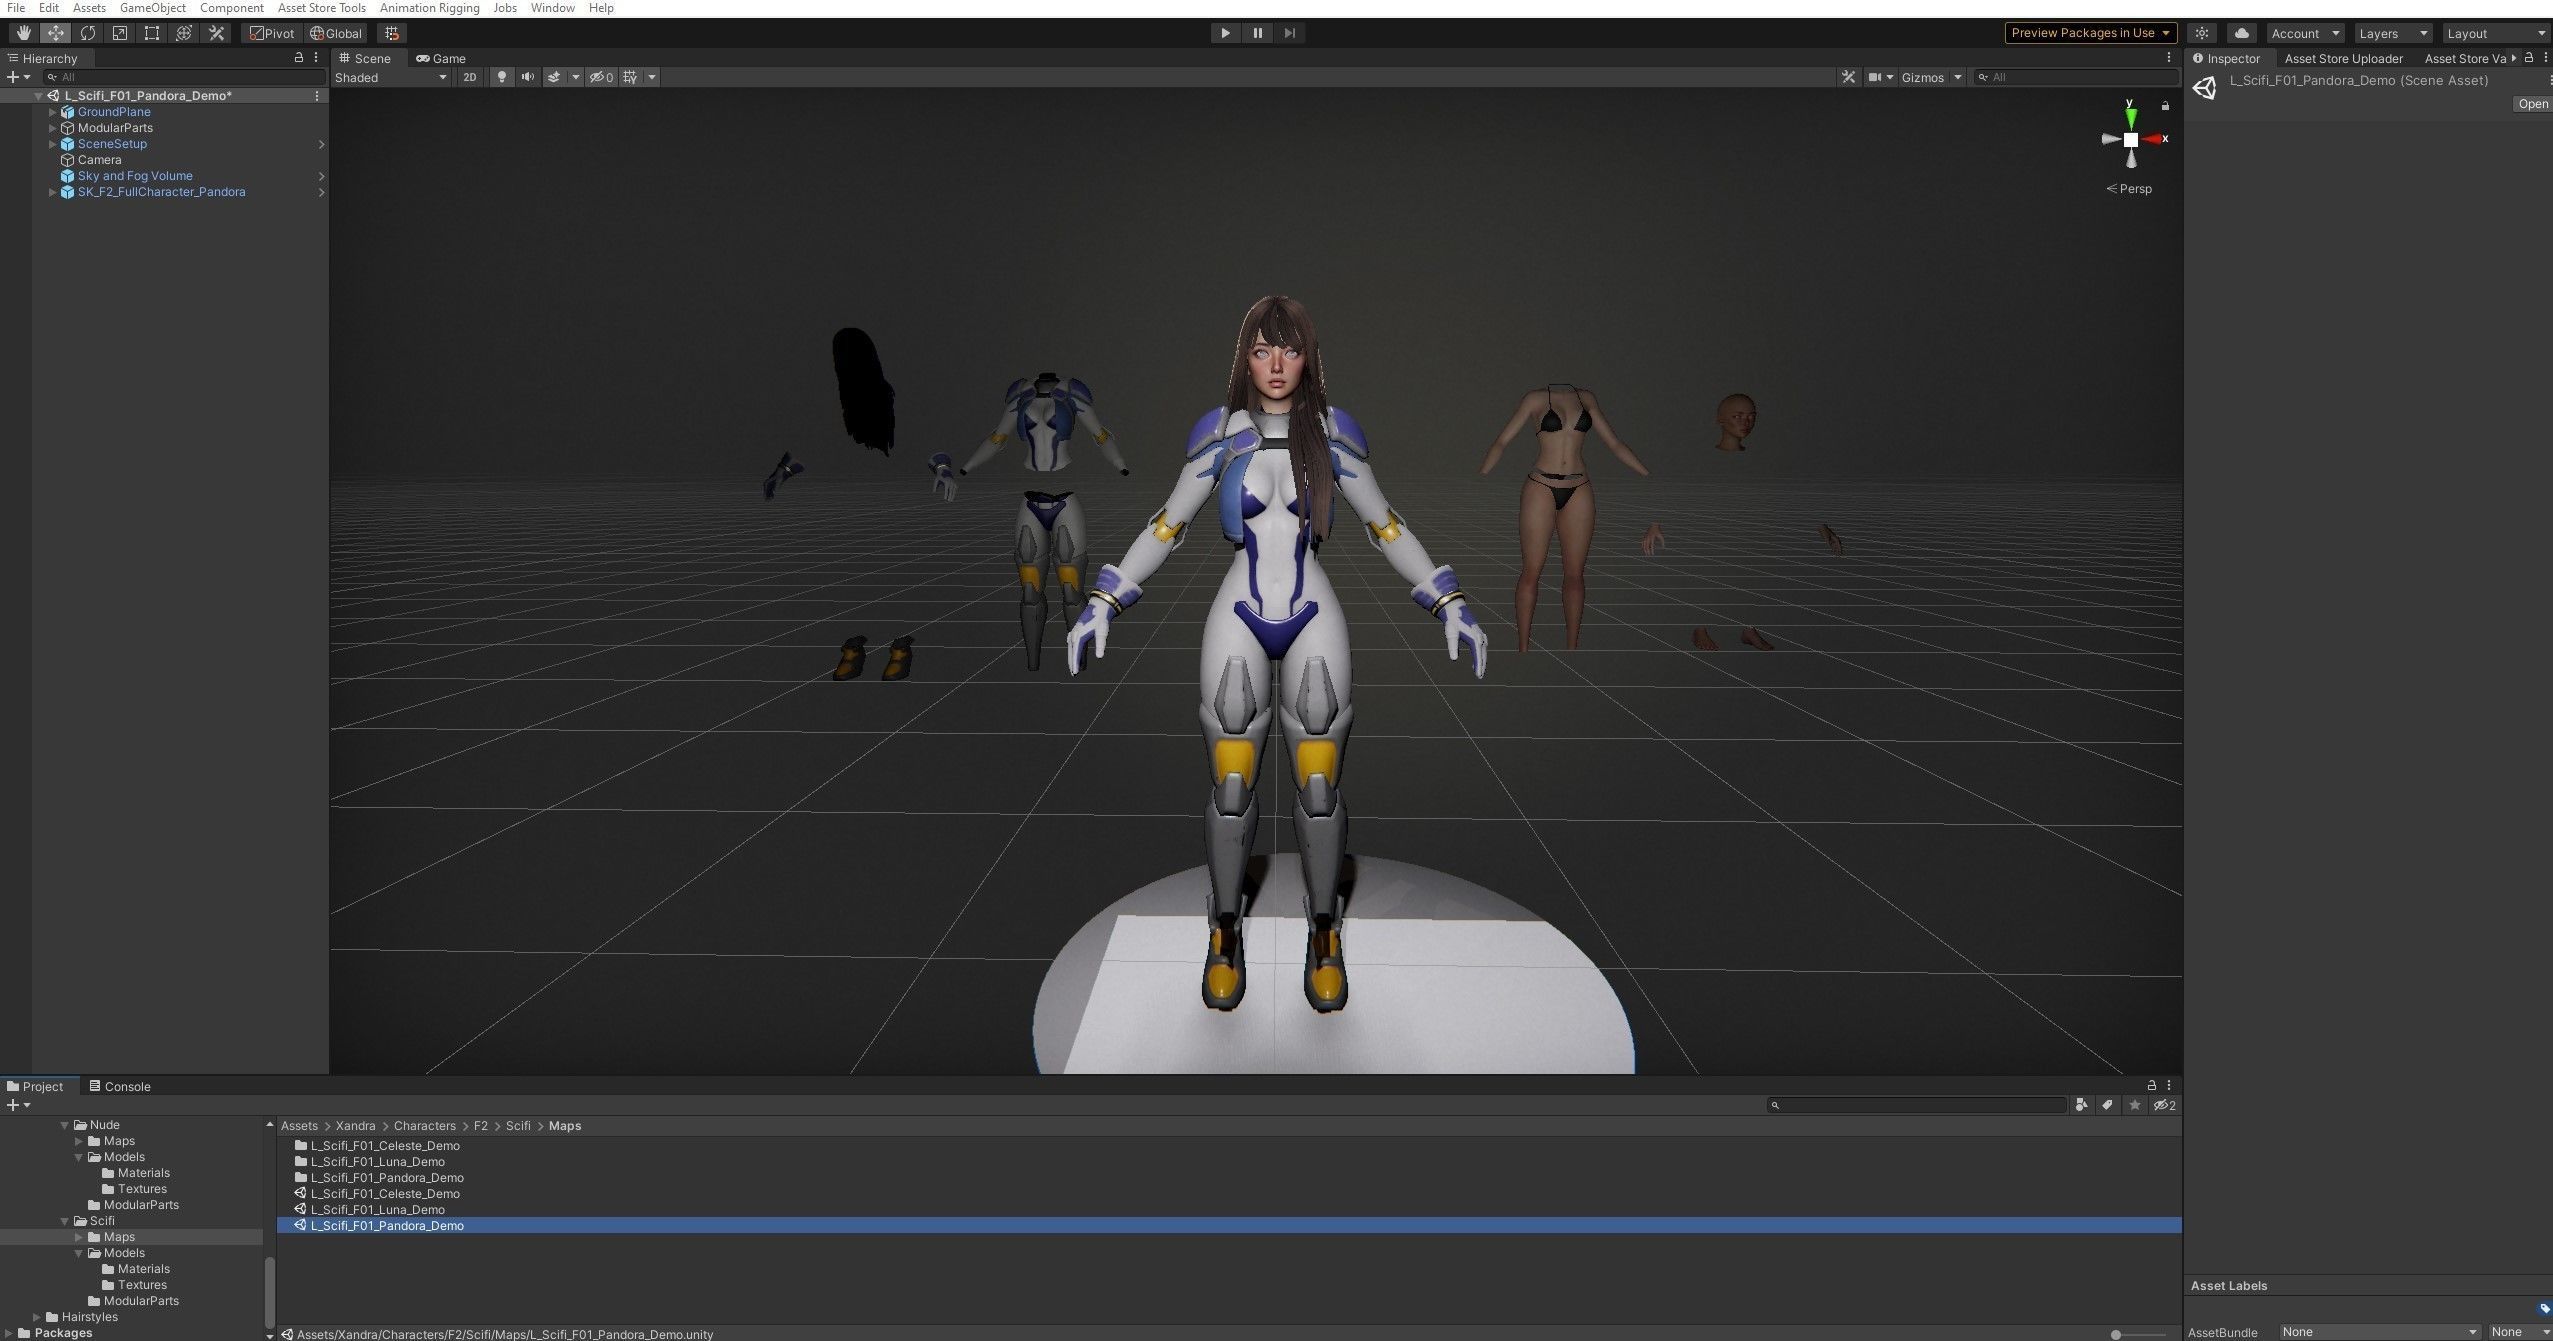Image resolution: width=2553 pixels, height=1341 pixels.
Task: Click the Scene view search field
Action: coord(2076,77)
